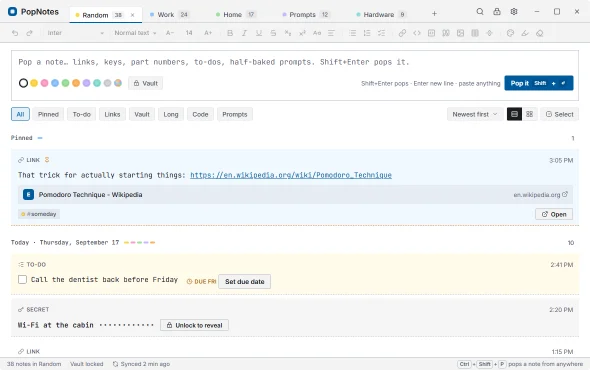Check off dentist to-do
The height and width of the screenshot is (370, 590).
click(22, 280)
